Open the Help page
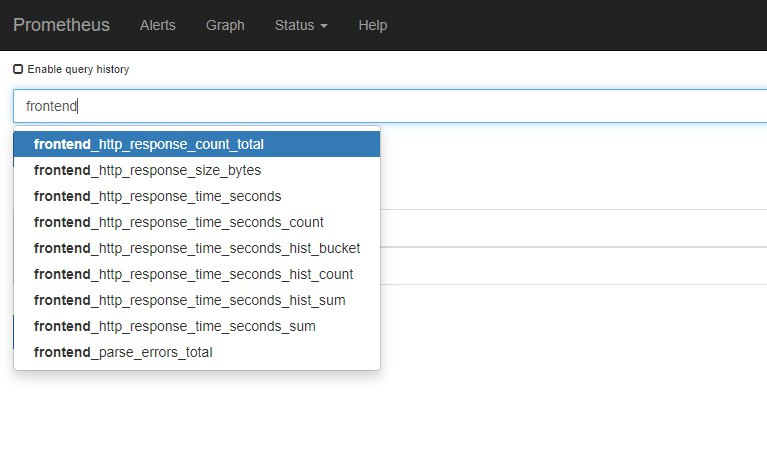The image size is (767, 450). (372, 25)
